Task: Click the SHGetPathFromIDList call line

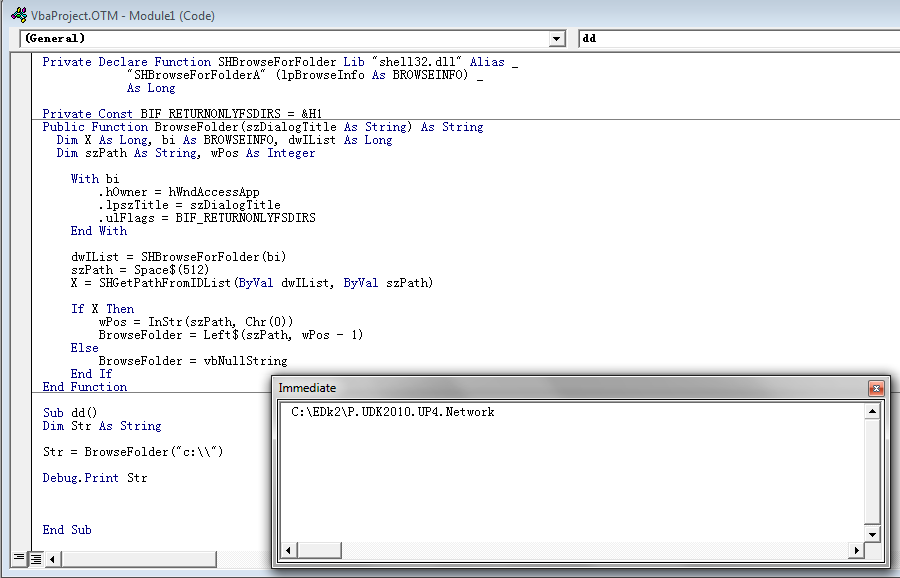Action: (x=252, y=283)
